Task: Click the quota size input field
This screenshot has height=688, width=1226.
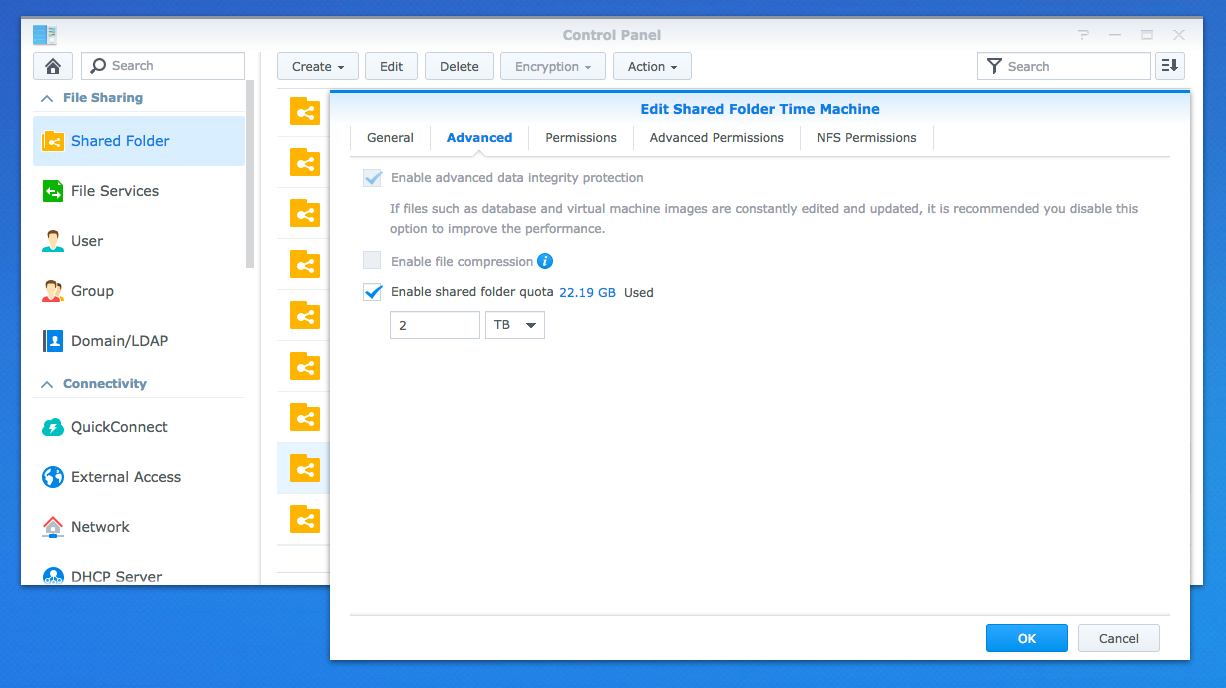Action: pyautogui.click(x=435, y=325)
